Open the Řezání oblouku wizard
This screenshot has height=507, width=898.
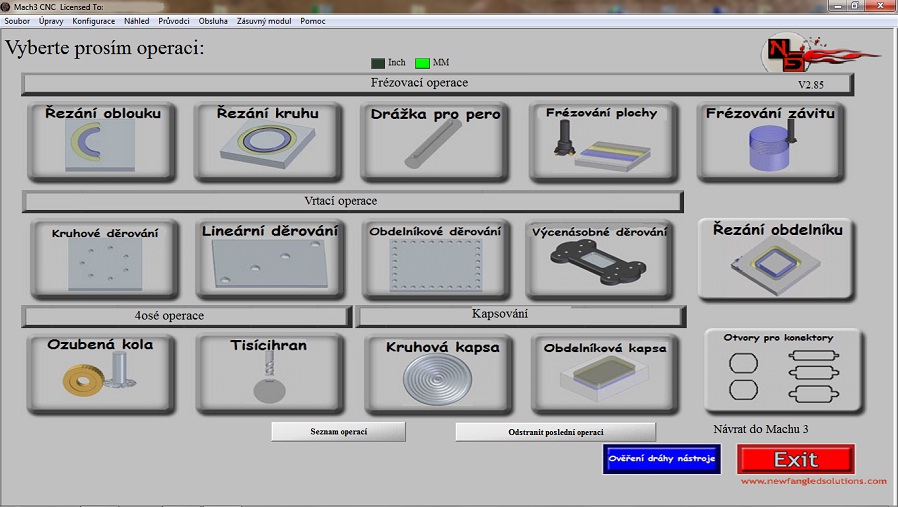point(102,142)
